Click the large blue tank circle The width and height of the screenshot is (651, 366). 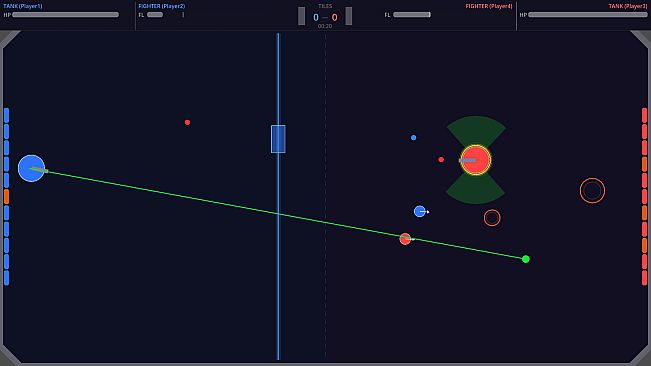(x=31, y=168)
